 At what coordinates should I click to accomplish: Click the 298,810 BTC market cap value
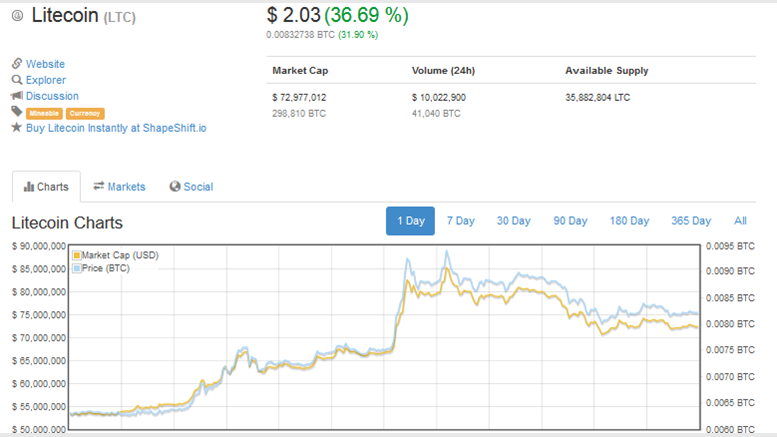click(299, 113)
